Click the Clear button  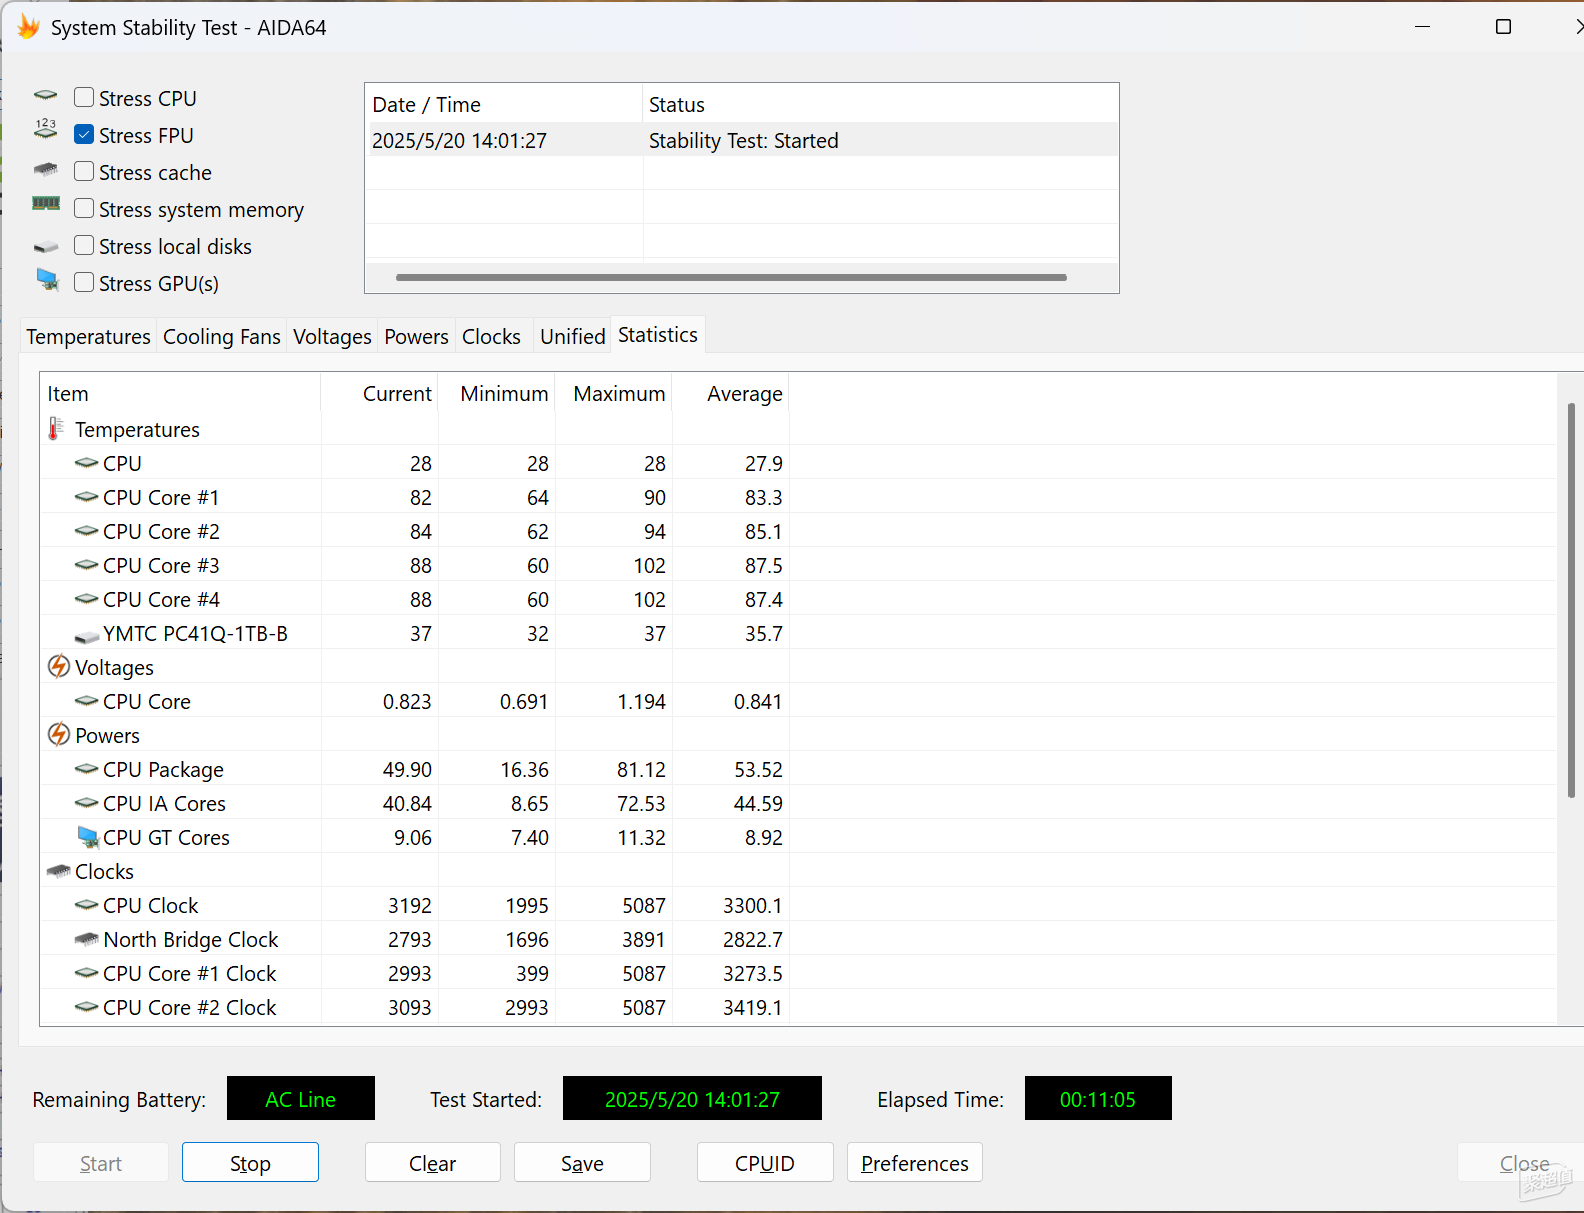click(x=432, y=1162)
